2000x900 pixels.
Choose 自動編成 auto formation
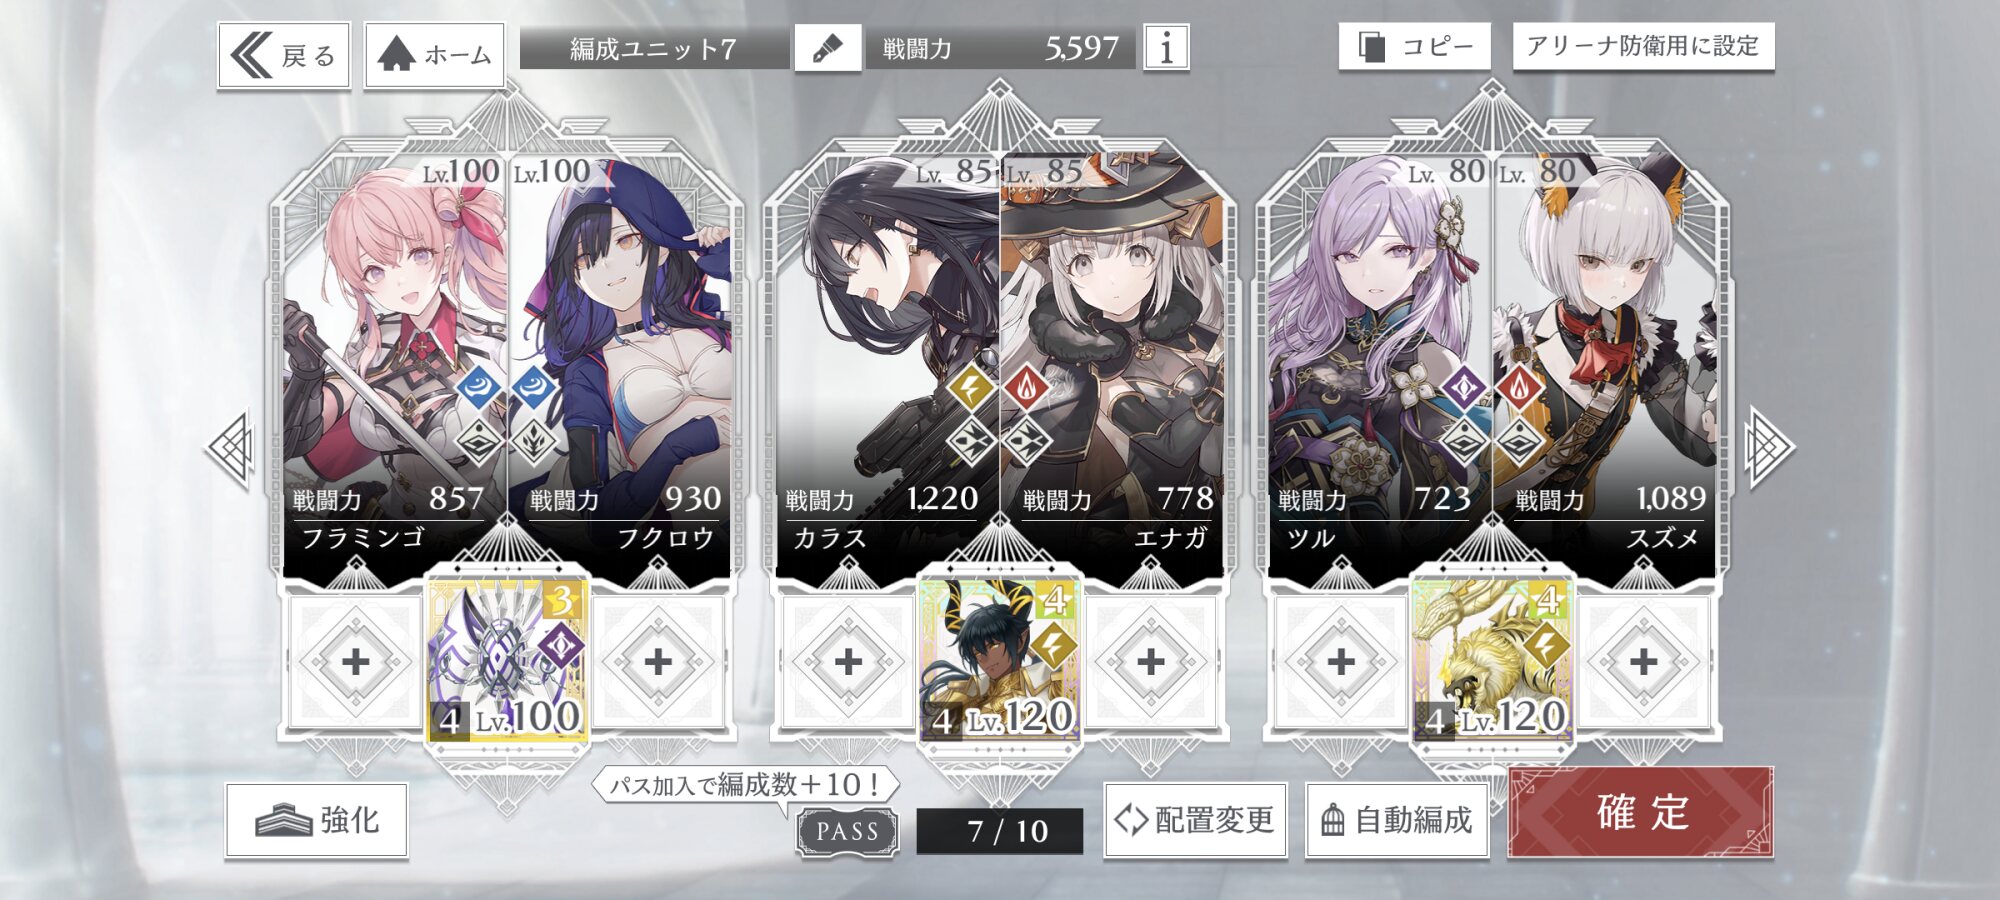1396,820
